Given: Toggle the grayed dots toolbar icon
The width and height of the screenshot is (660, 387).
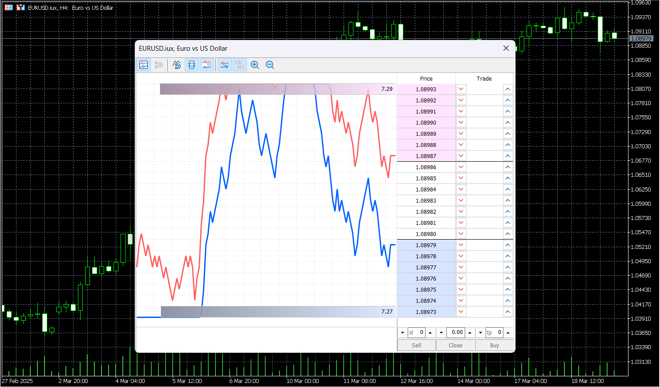Looking at the screenshot, I should 240,65.
